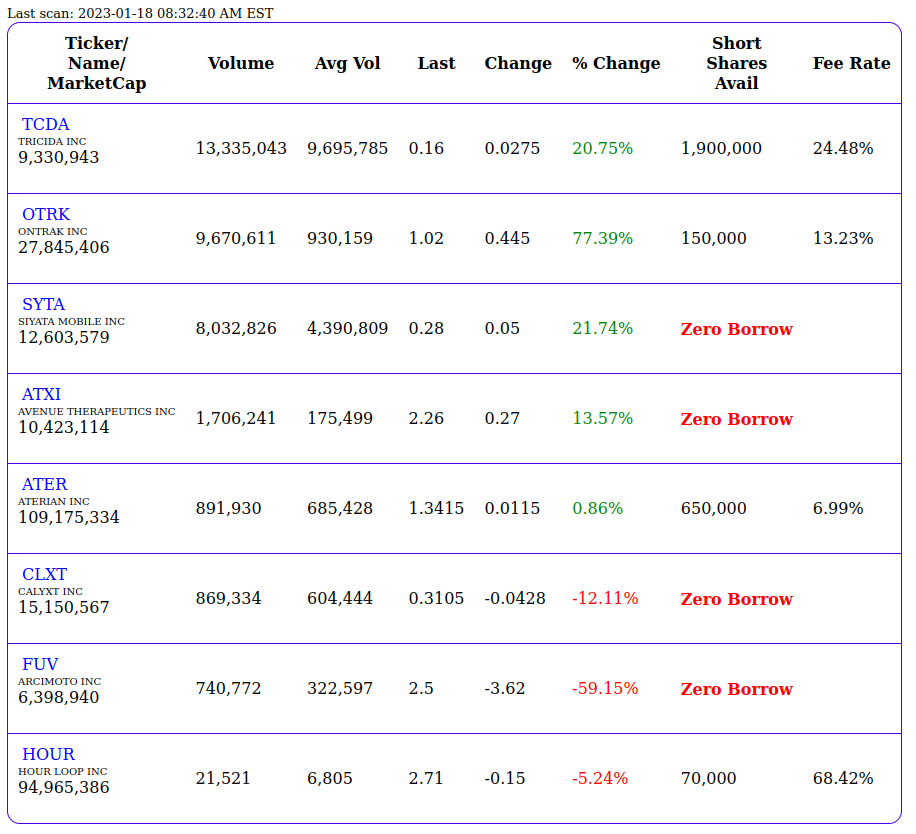Click OTRK percent change 77.39%
This screenshot has height=834, width=916.
point(603,238)
